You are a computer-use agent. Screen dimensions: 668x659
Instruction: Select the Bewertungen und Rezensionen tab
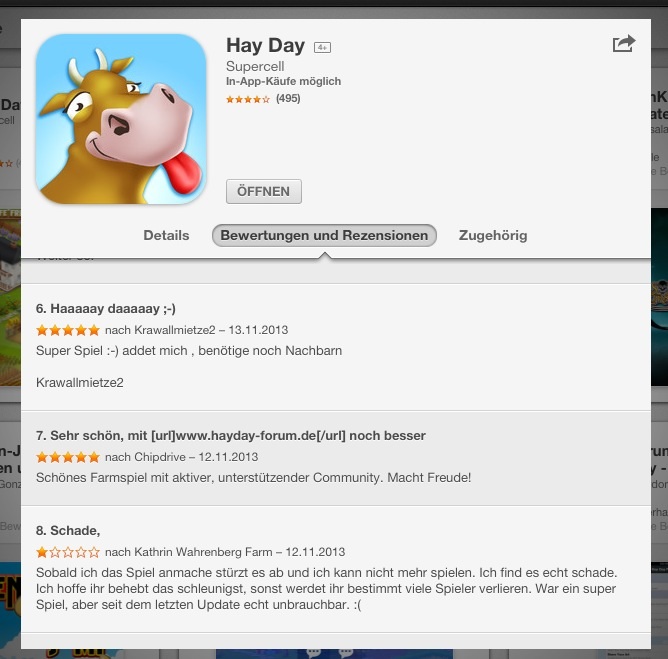point(324,235)
